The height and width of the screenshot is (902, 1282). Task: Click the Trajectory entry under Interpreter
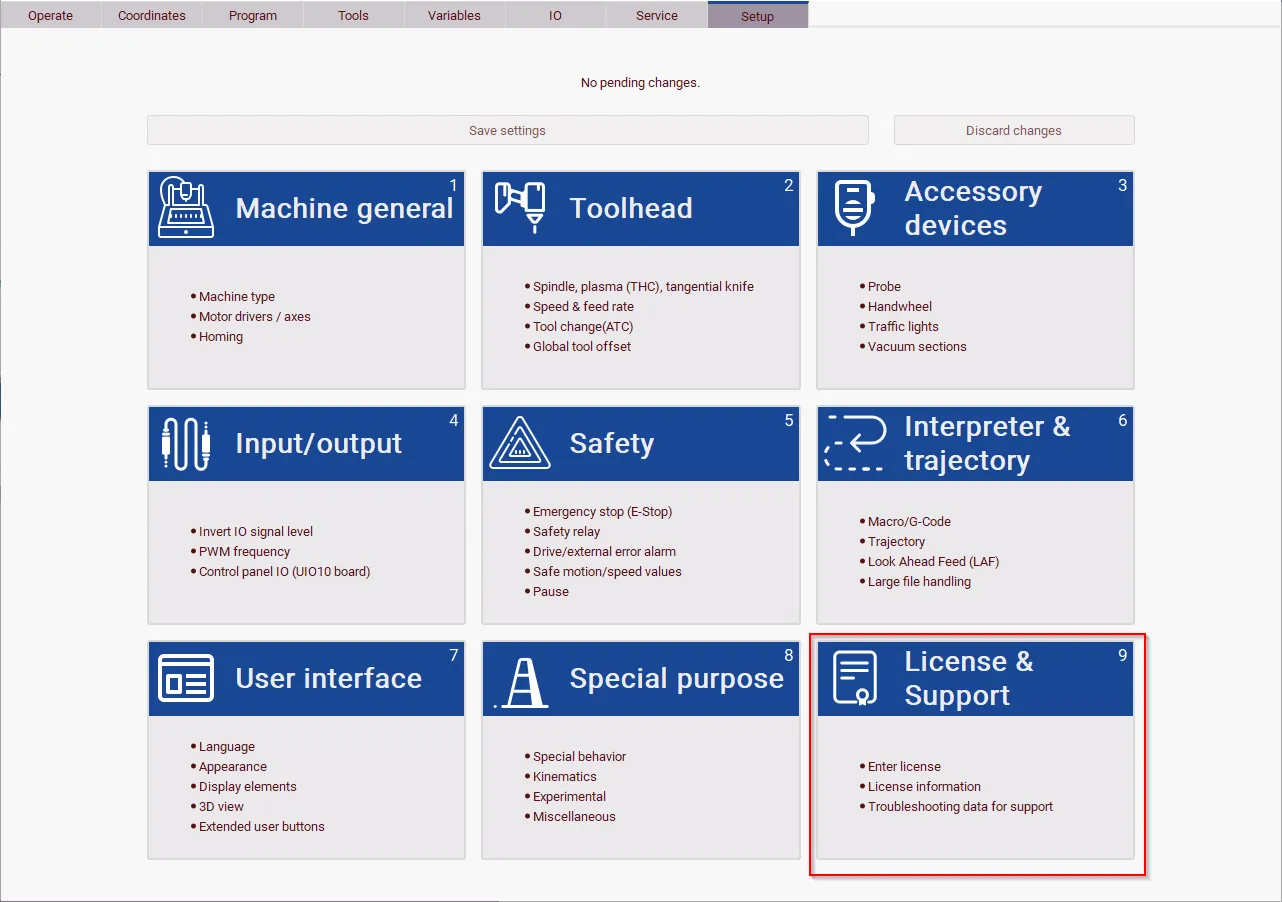[896, 541]
